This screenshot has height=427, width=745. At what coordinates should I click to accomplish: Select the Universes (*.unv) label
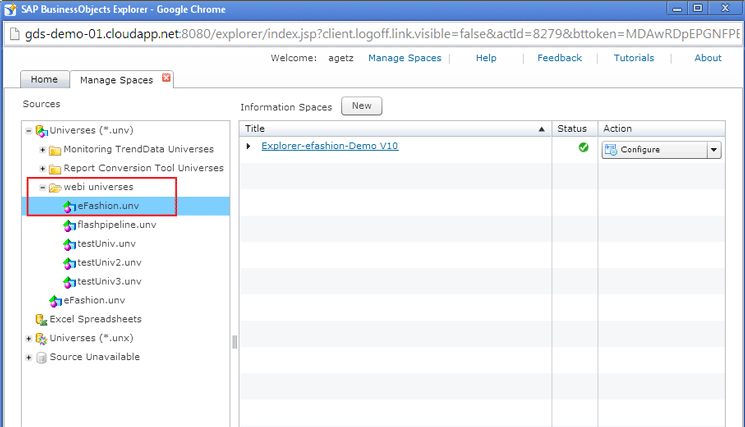coord(92,130)
